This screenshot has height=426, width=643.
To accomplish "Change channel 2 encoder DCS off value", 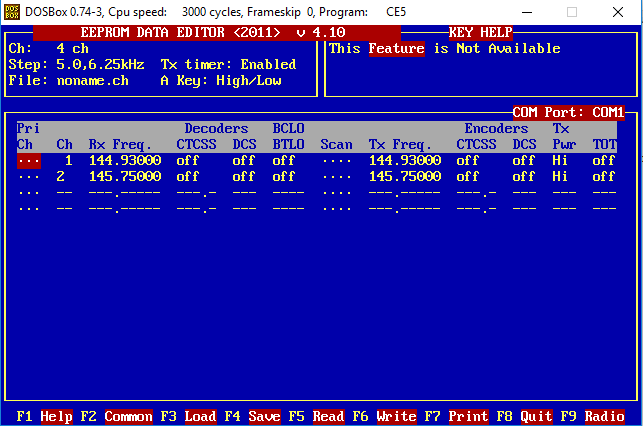I will [524, 176].
